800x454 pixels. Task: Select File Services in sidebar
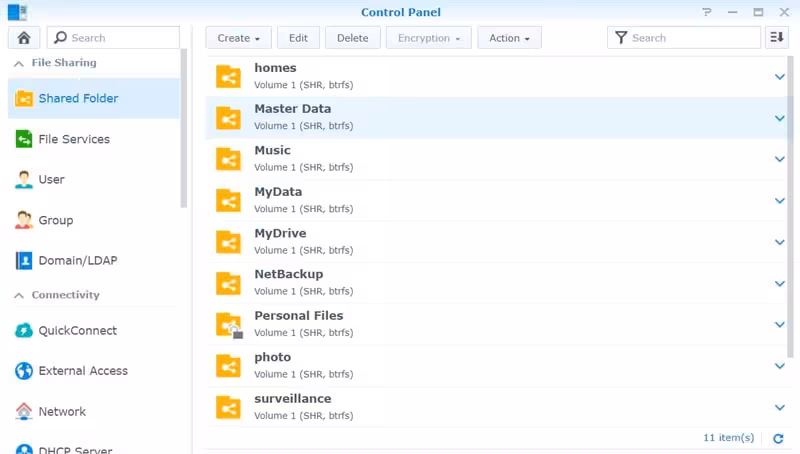click(x=73, y=140)
